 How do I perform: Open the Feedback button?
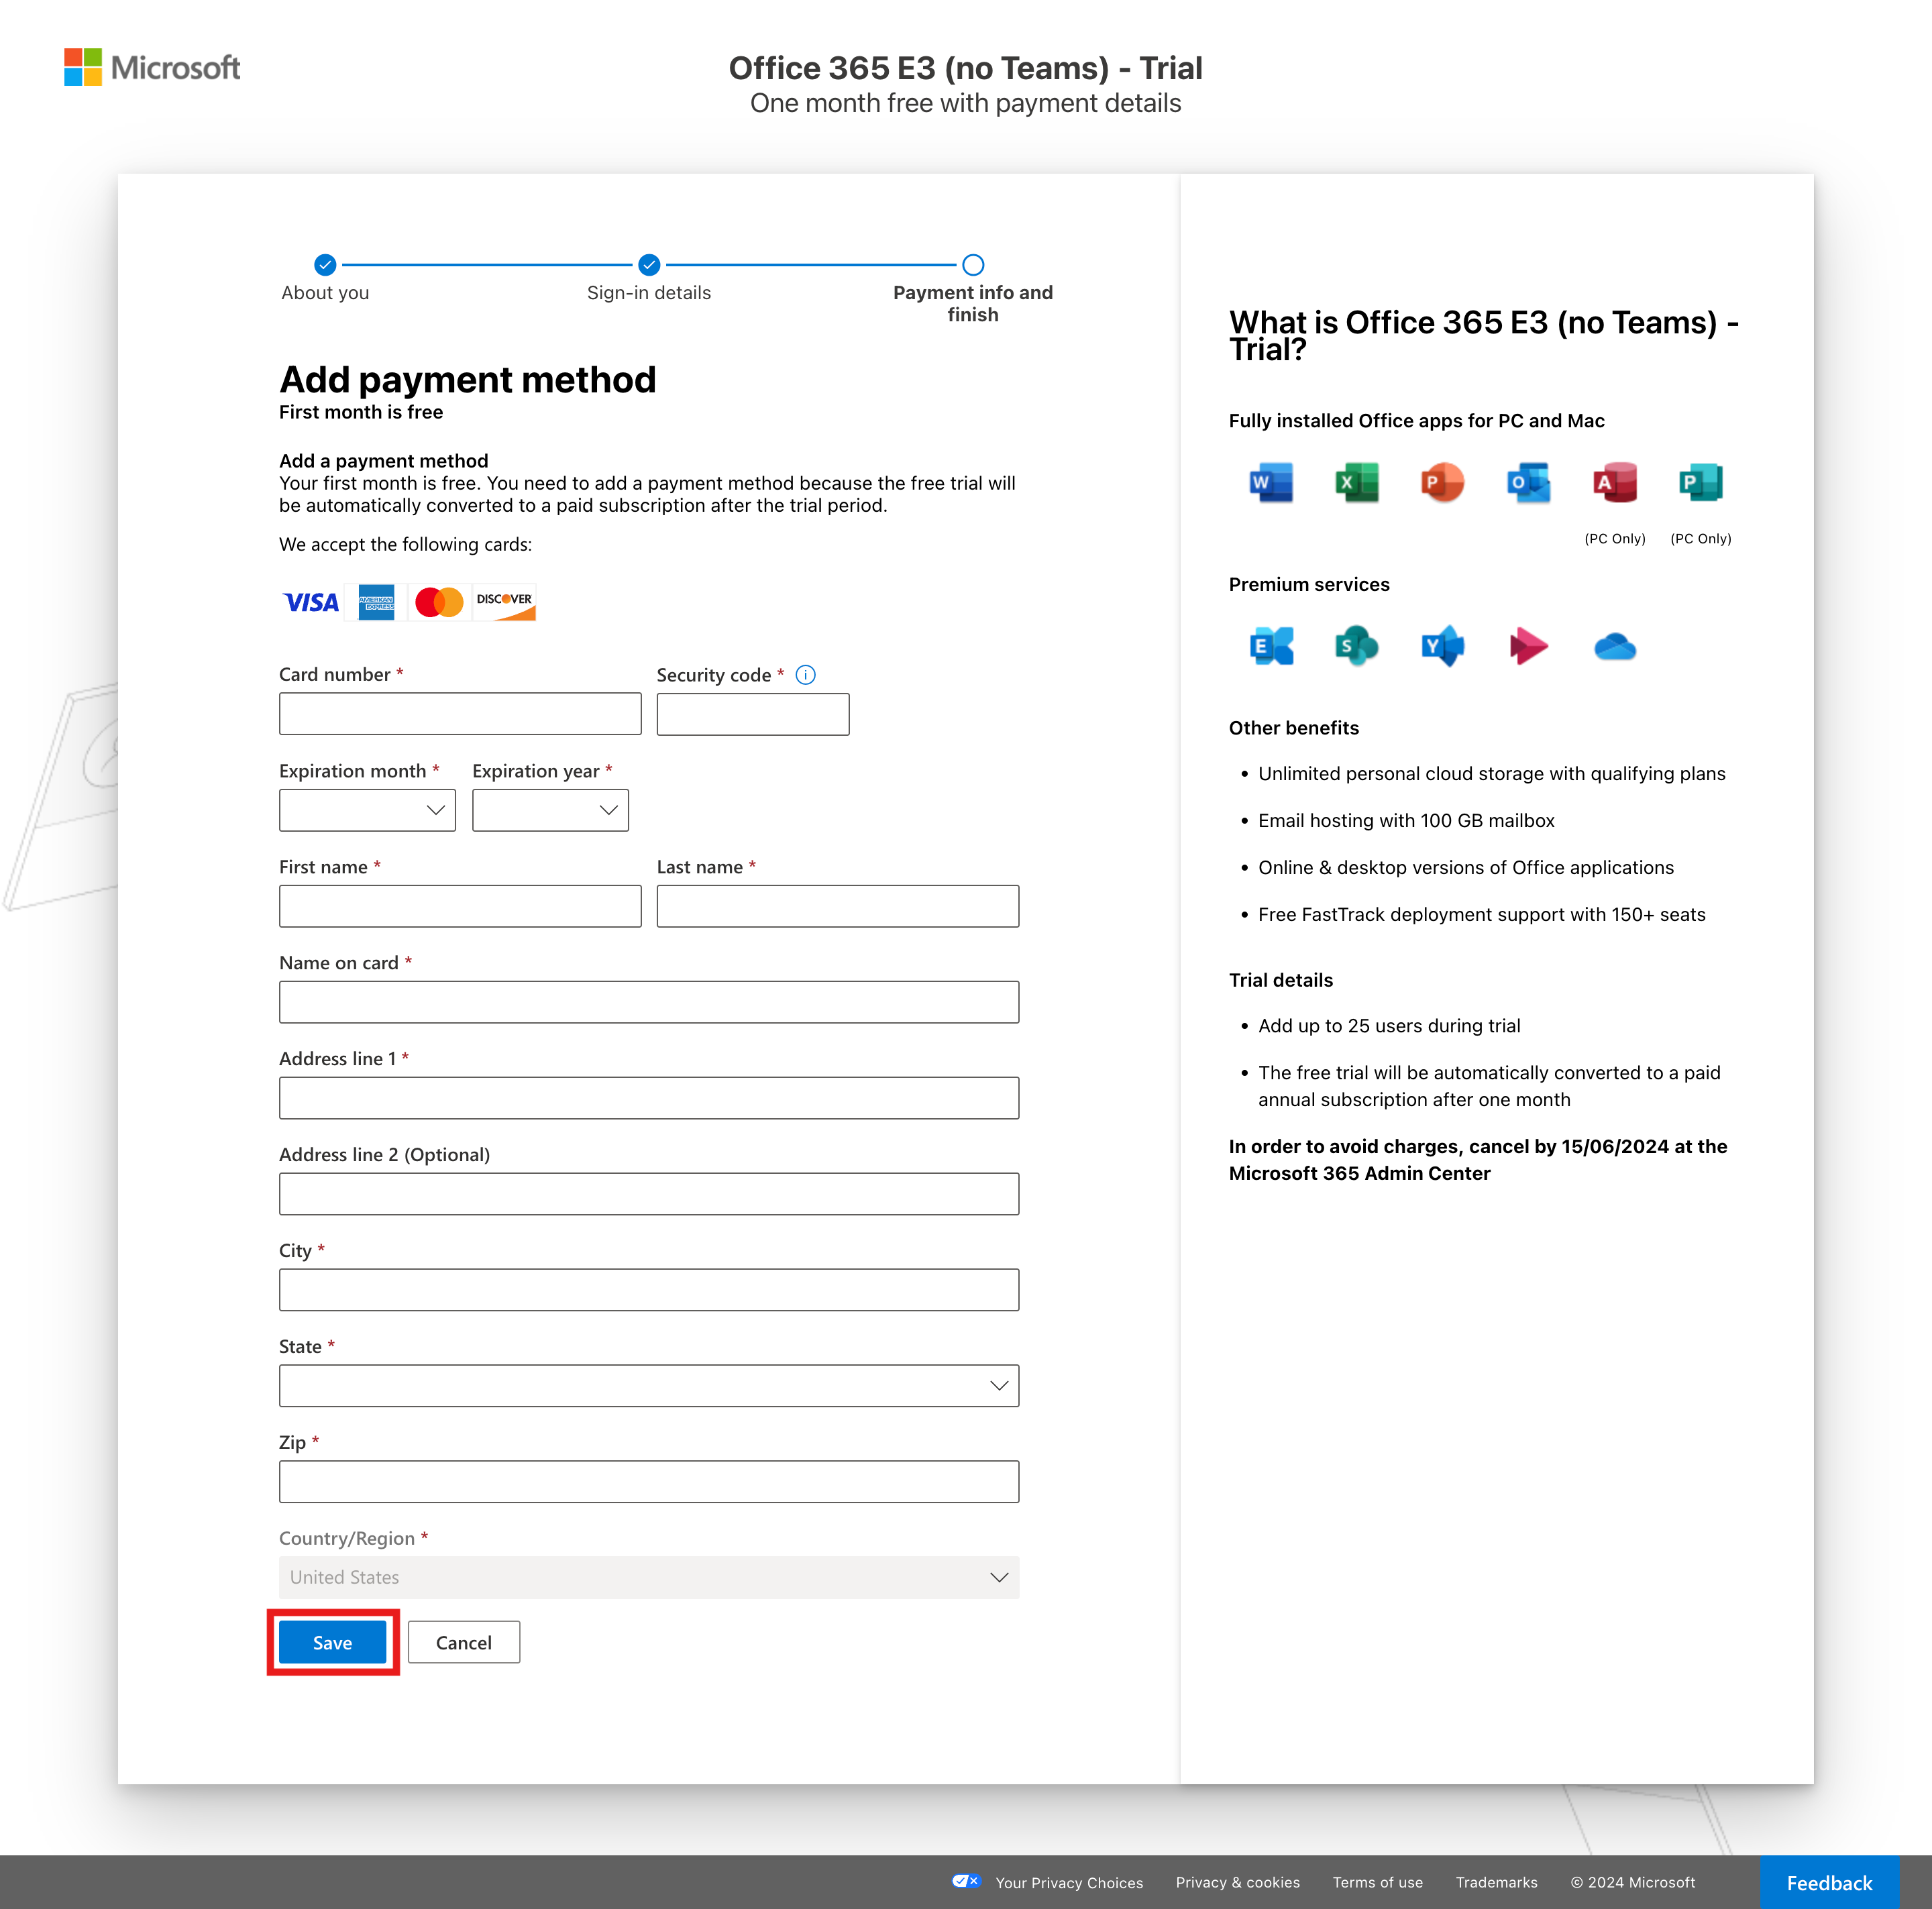point(1829,1882)
